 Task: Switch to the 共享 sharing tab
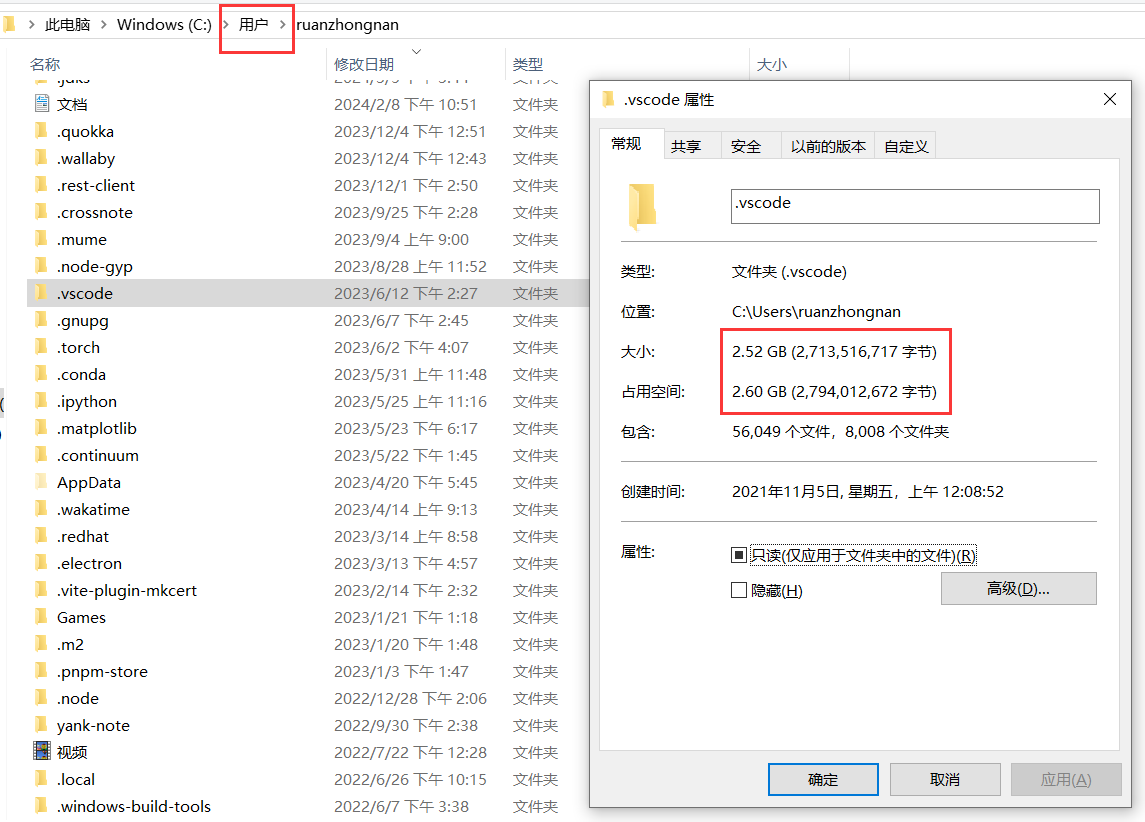pyautogui.click(x=686, y=146)
